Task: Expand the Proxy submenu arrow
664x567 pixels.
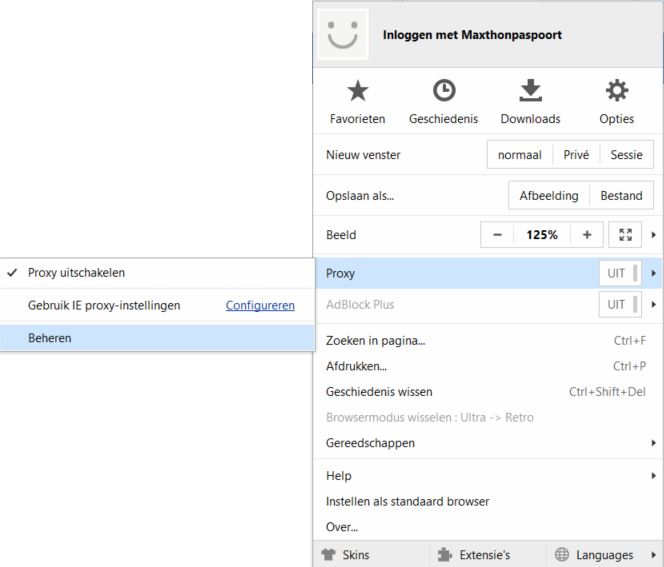Action: pos(653,273)
